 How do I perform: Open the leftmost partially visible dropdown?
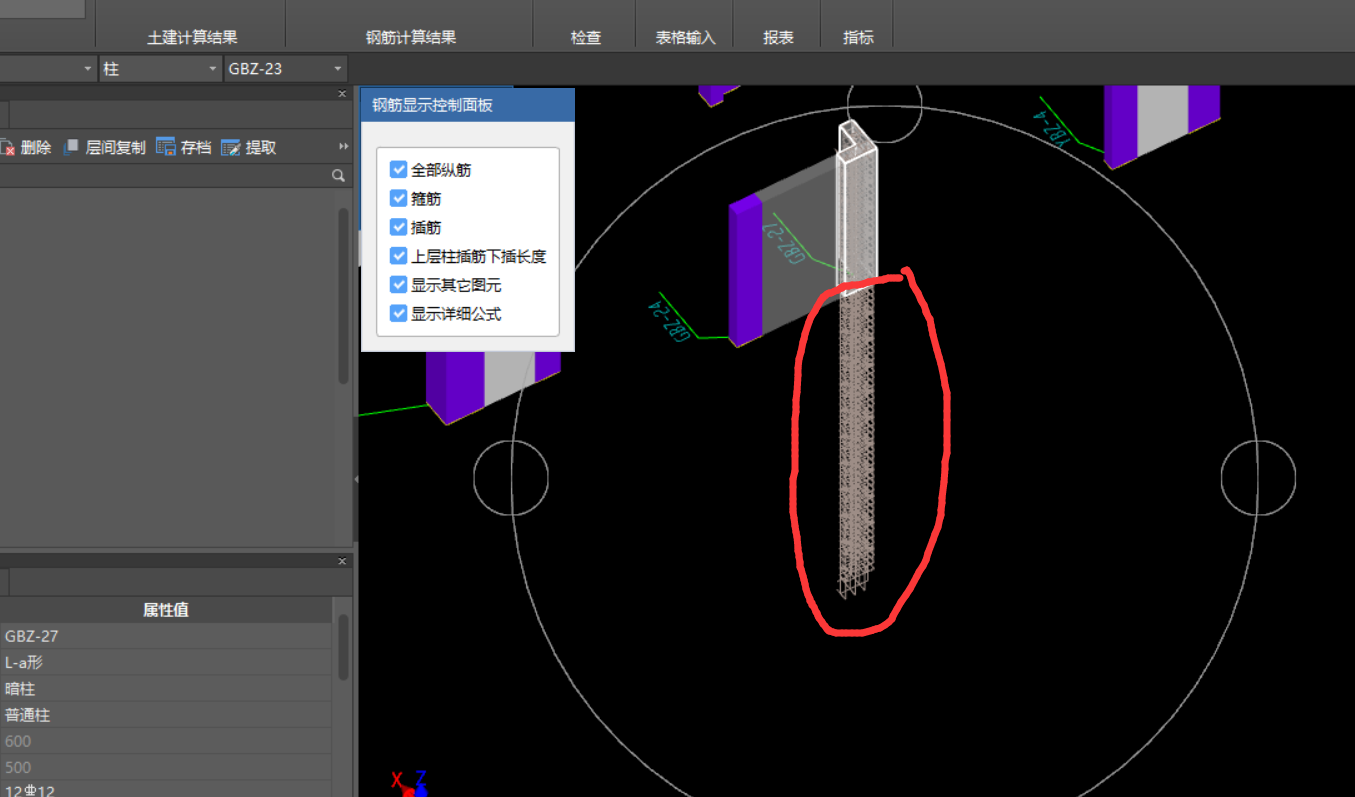pos(47,69)
